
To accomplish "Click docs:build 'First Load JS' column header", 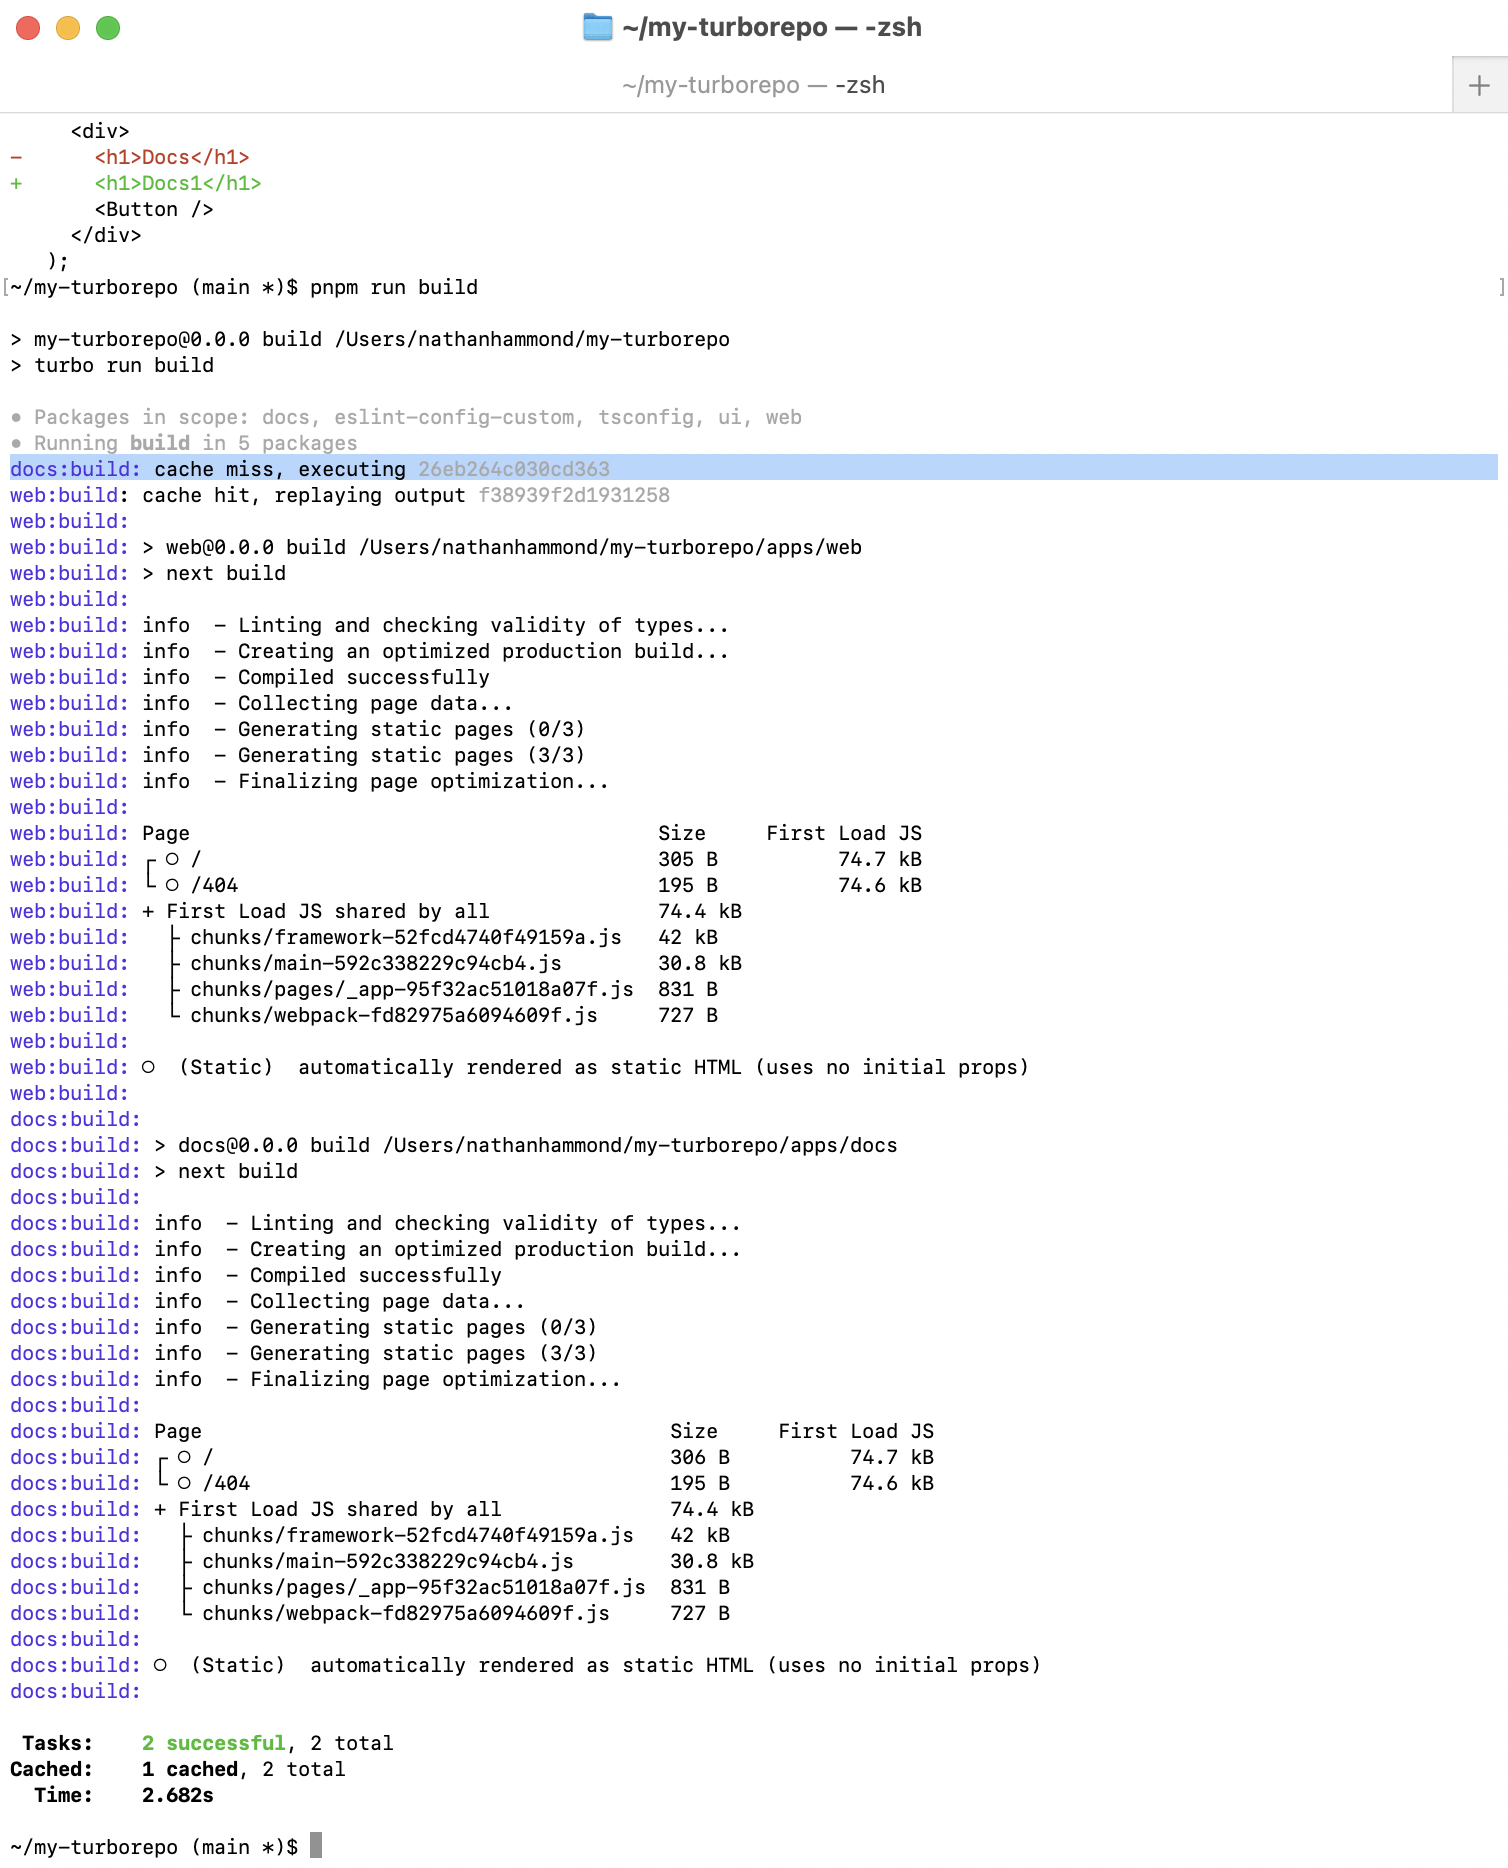I will pyautogui.click(x=856, y=1431).
